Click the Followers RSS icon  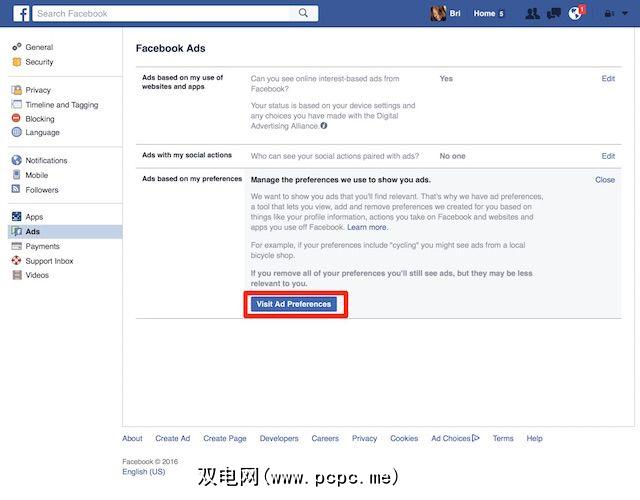(x=16, y=189)
